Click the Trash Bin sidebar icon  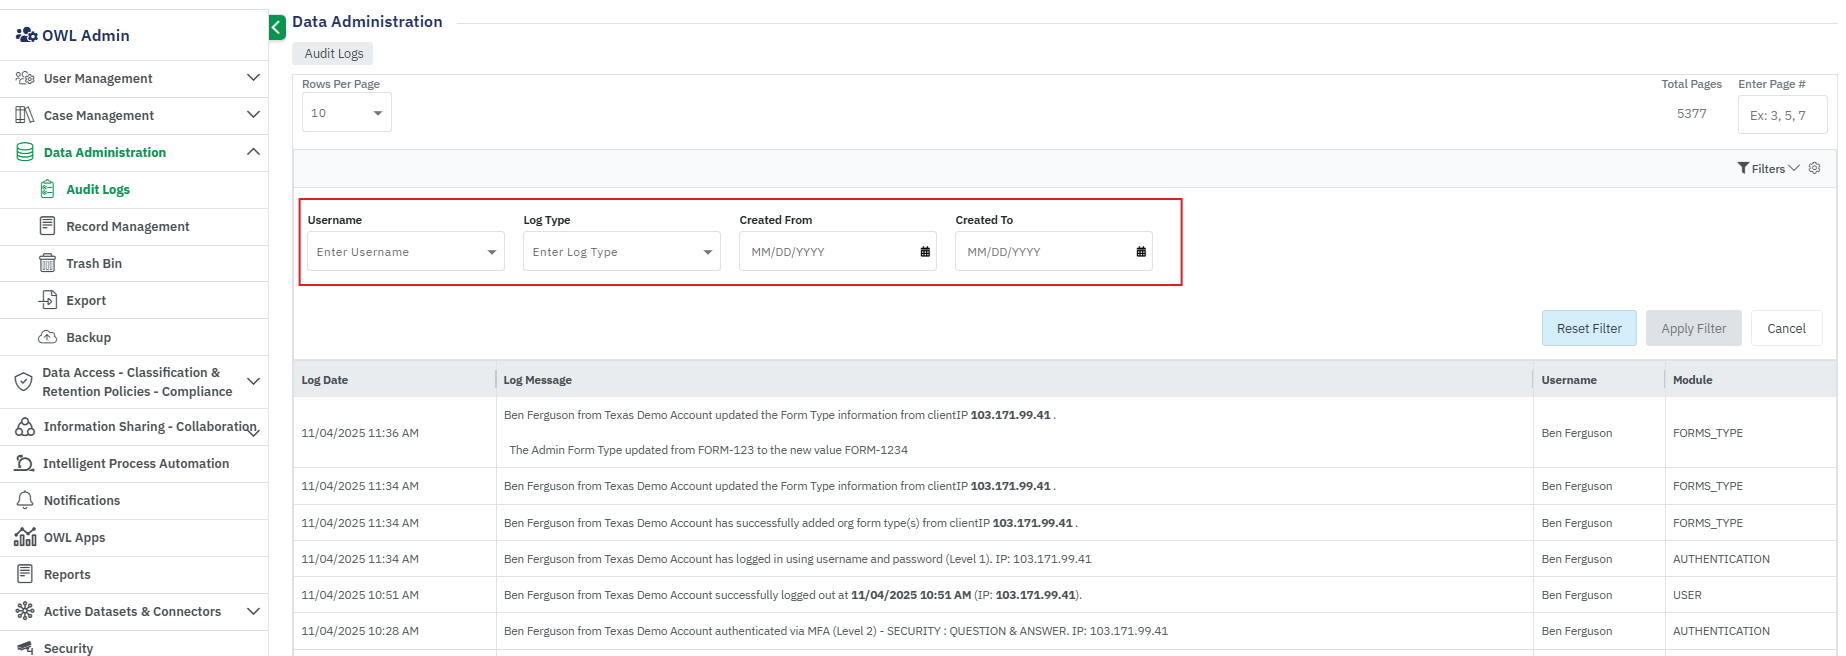(x=47, y=263)
